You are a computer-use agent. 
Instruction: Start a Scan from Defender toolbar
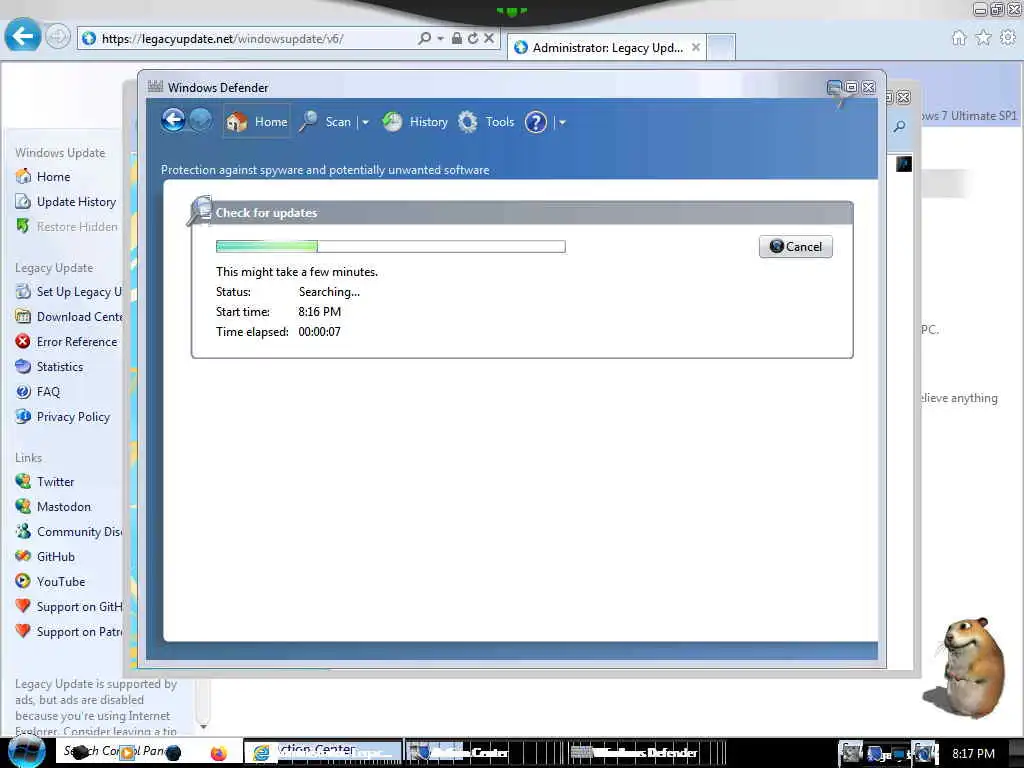click(x=325, y=121)
